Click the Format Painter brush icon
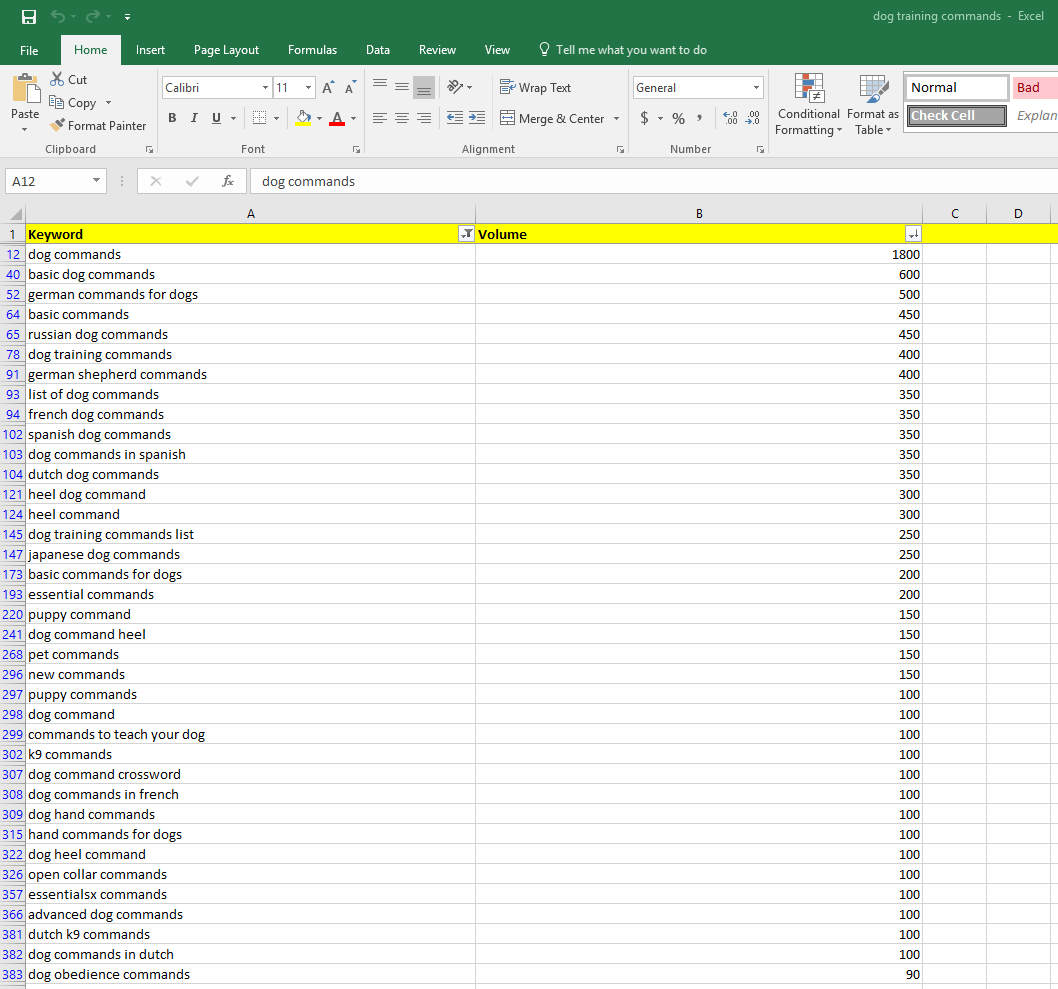Viewport: 1058px width, 989px height. pyautogui.click(x=57, y=126)
